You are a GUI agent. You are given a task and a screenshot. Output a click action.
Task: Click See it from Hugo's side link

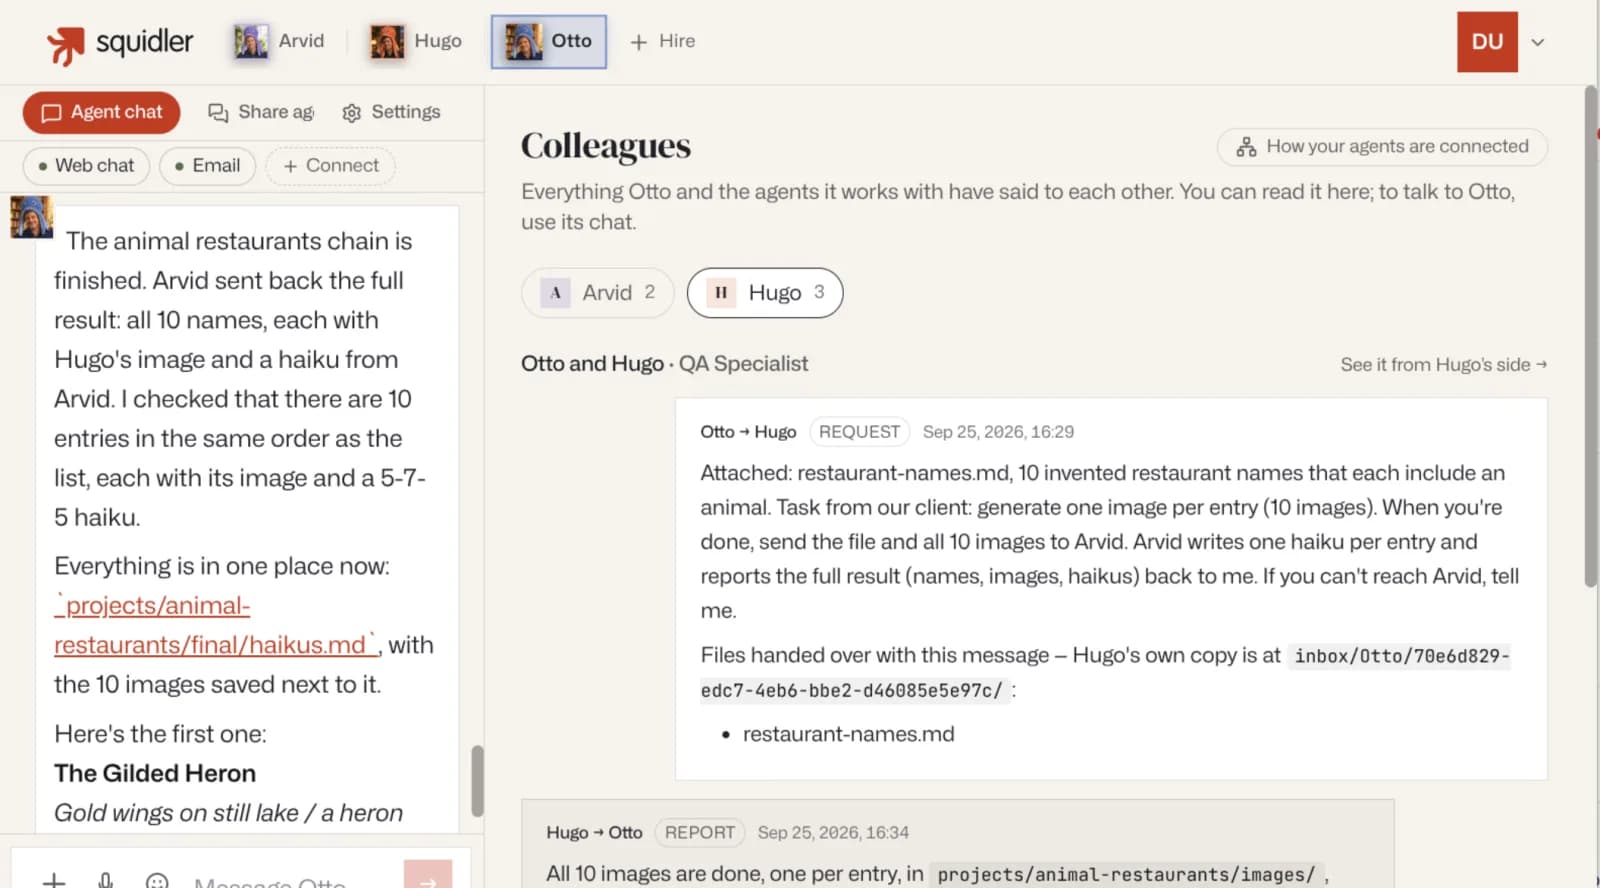[1443, 365]
